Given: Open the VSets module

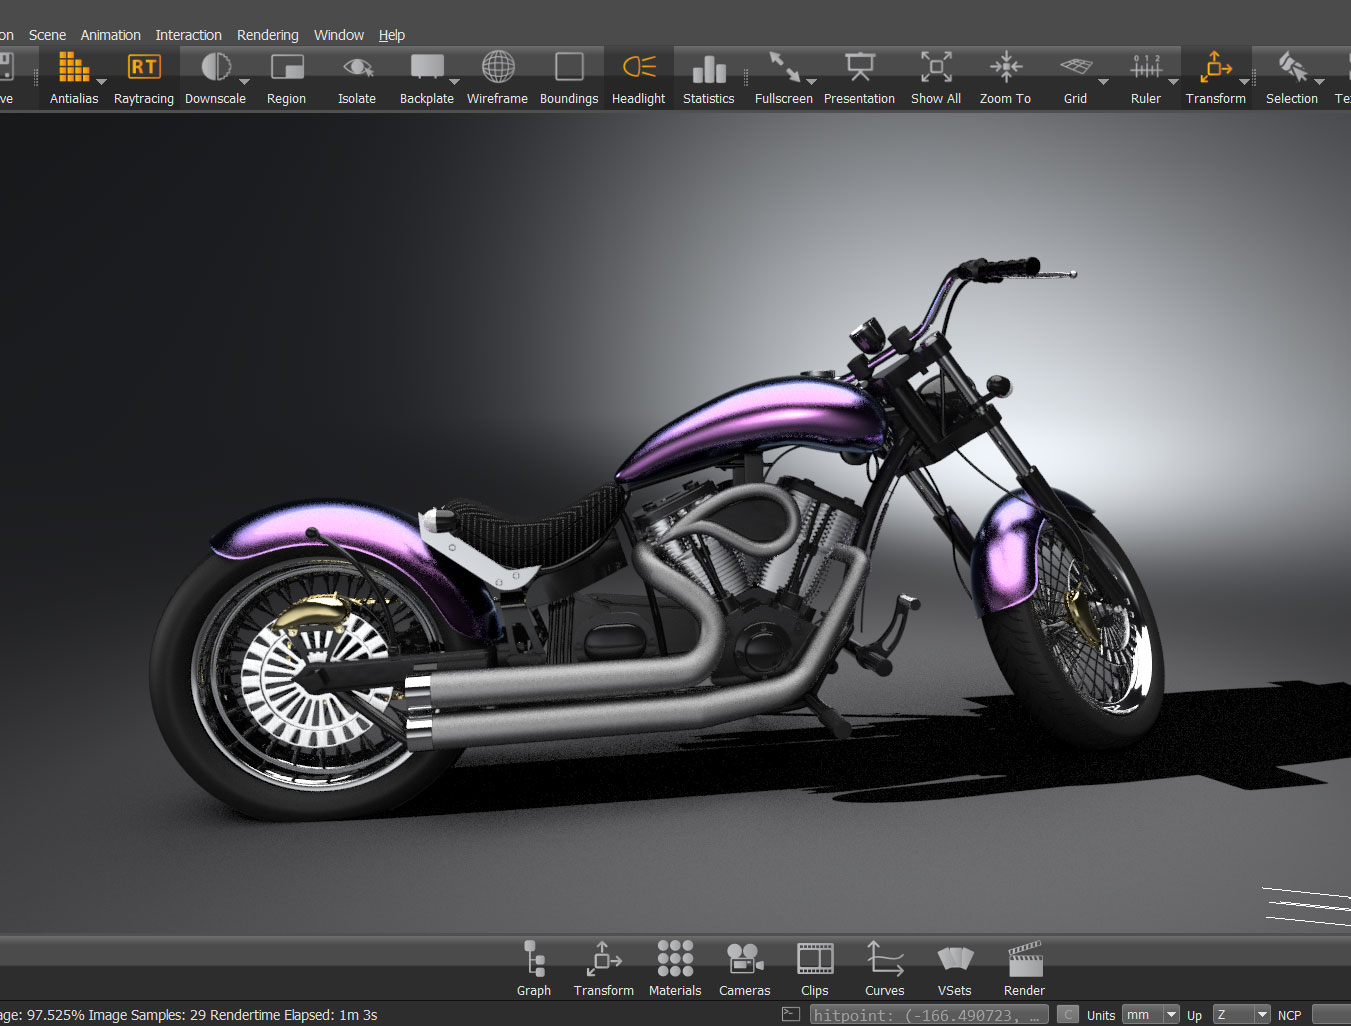Looking at the screenshot, I should pos(954,968).
